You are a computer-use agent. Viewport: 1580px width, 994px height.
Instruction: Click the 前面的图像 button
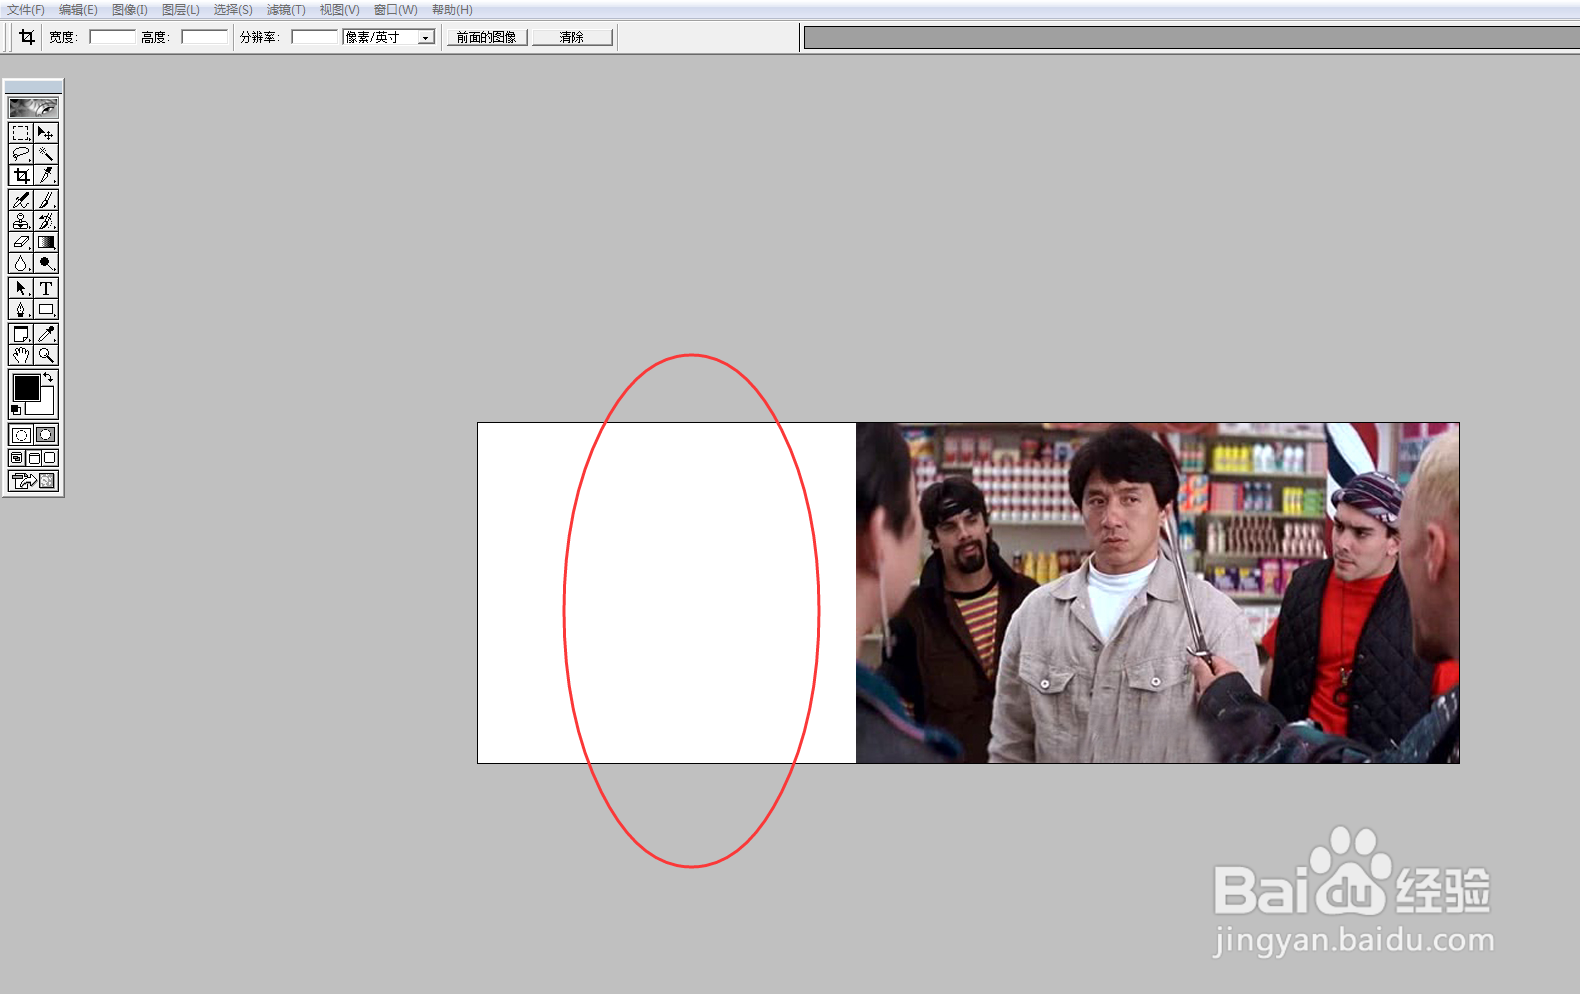(487, 37)
